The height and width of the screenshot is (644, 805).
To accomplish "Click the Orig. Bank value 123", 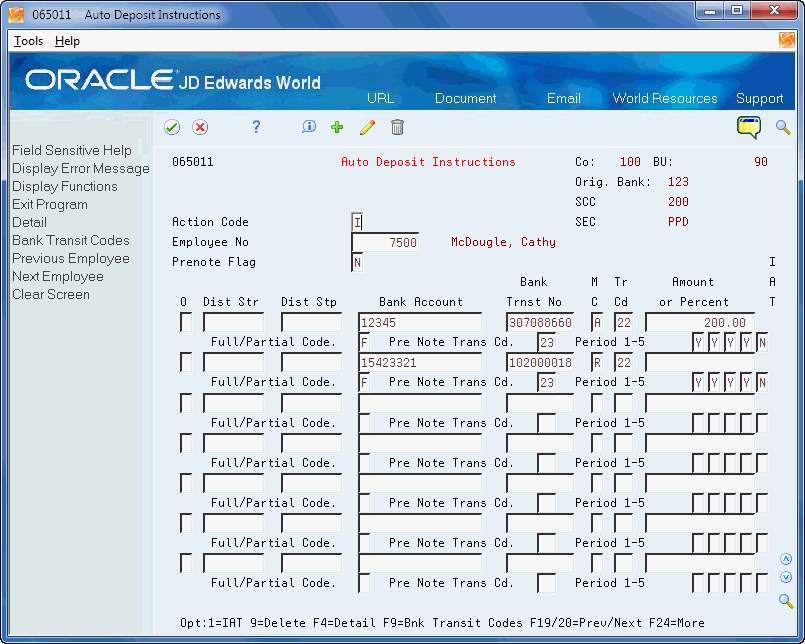I will tap(678, 182).
